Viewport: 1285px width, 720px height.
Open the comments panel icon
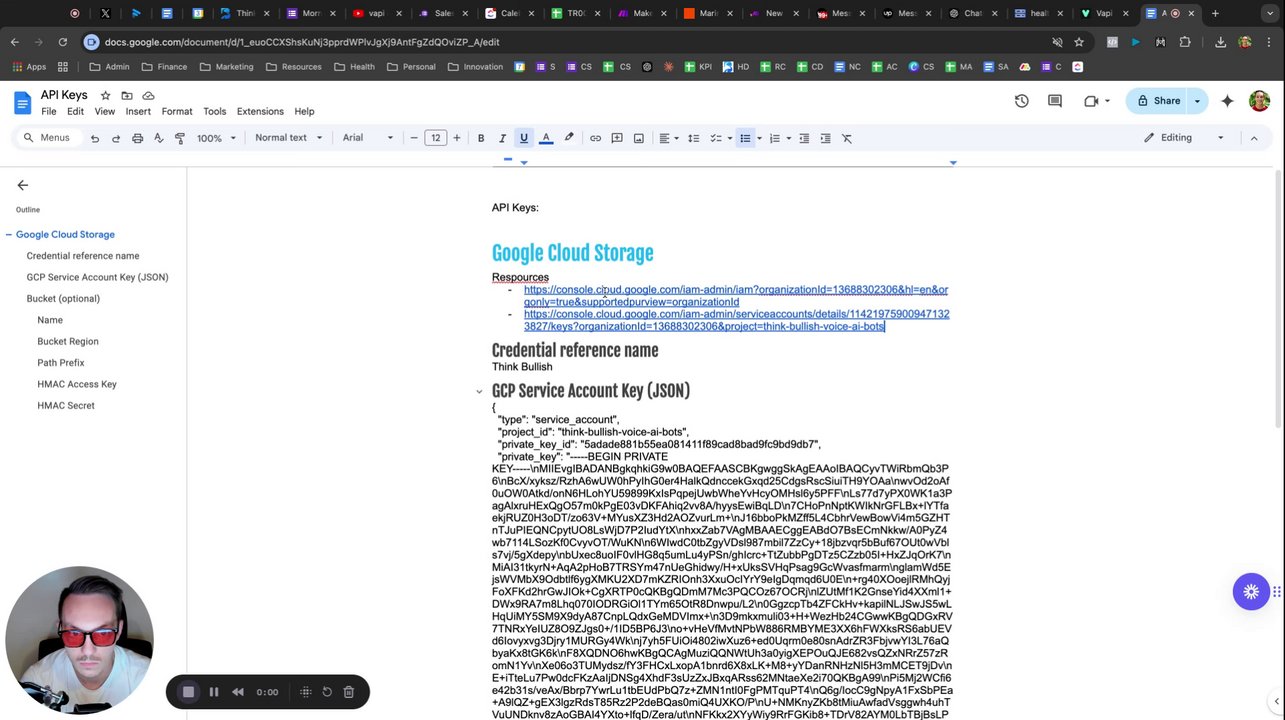coord(1054,101)
